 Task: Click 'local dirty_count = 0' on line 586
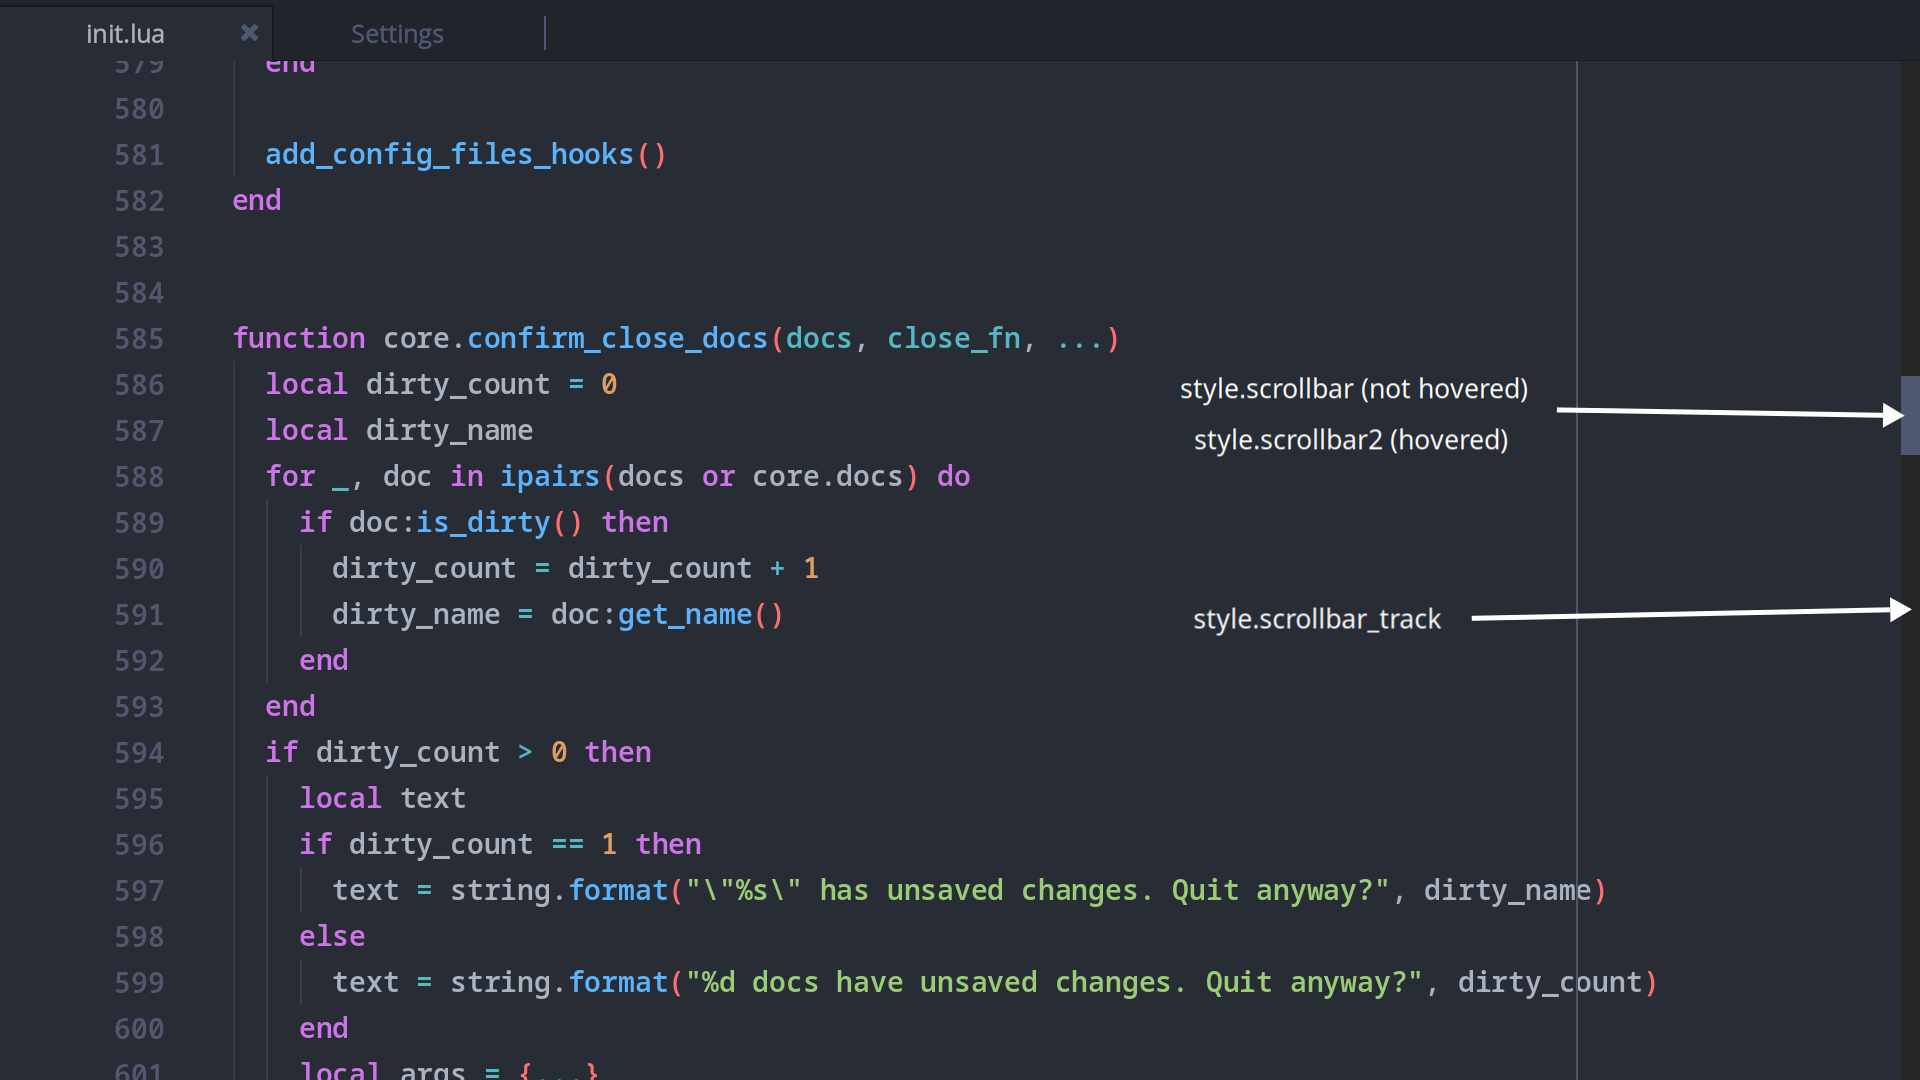click(x=441, y=385)
